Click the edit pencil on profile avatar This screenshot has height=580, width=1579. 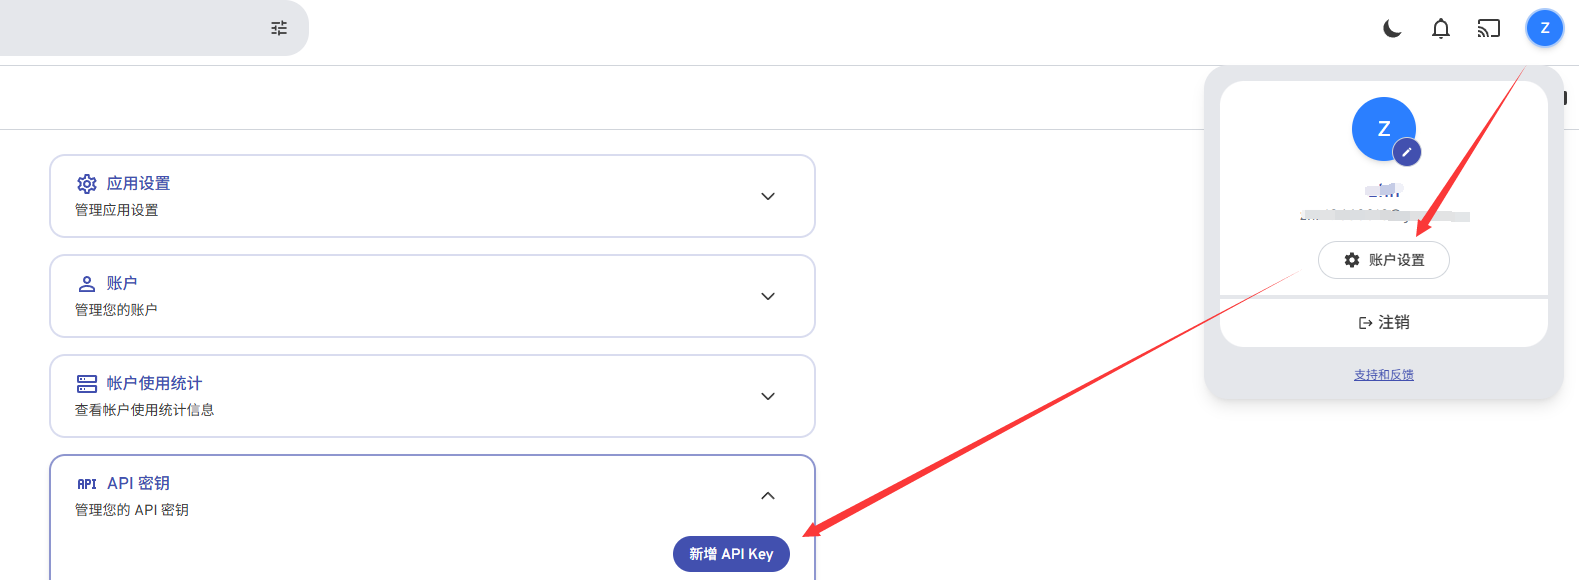click(1407, 152)
